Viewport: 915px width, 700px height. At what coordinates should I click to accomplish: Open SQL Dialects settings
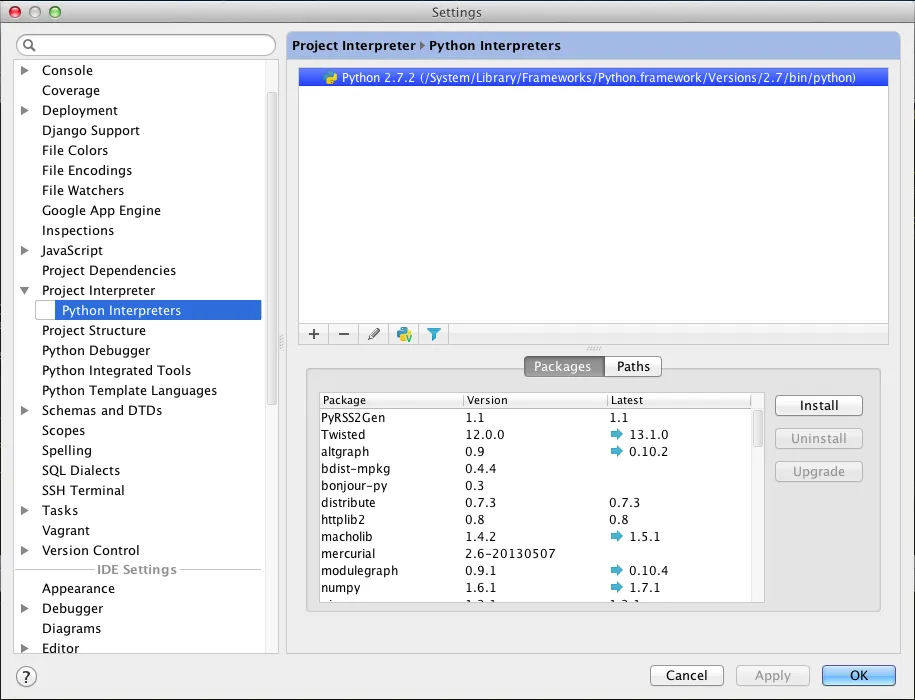click(81, 470)
